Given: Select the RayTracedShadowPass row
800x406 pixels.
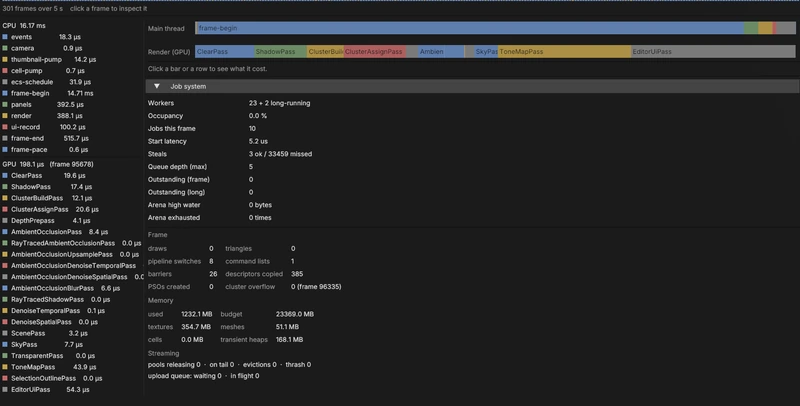Looking at the screenshot, I should 56,299.
